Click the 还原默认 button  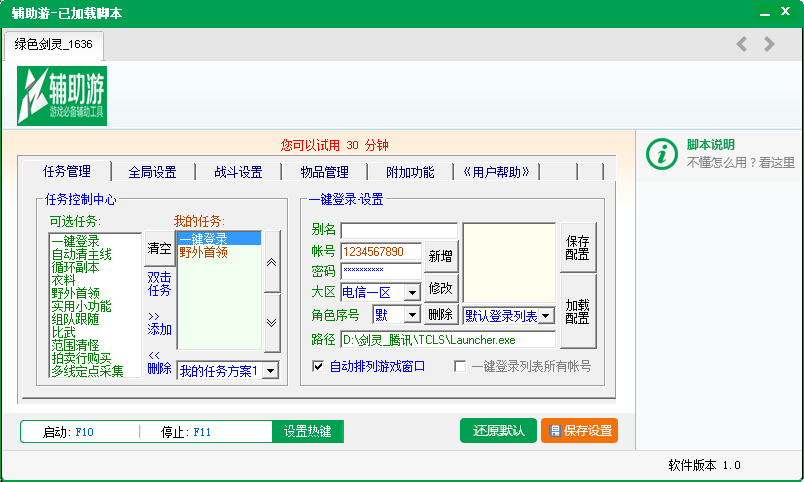click(498, 430)
